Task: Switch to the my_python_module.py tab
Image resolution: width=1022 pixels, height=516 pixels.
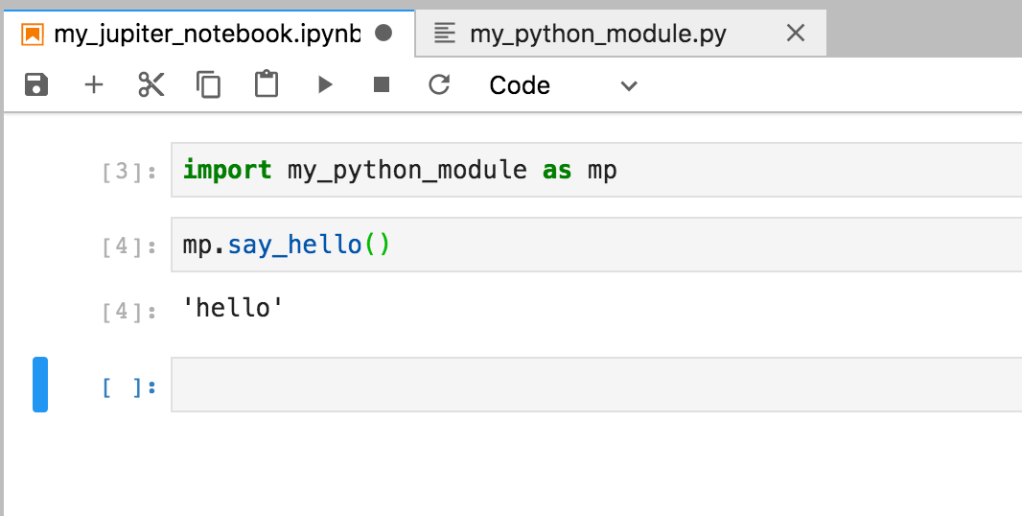Action: (x=620, y=33)
